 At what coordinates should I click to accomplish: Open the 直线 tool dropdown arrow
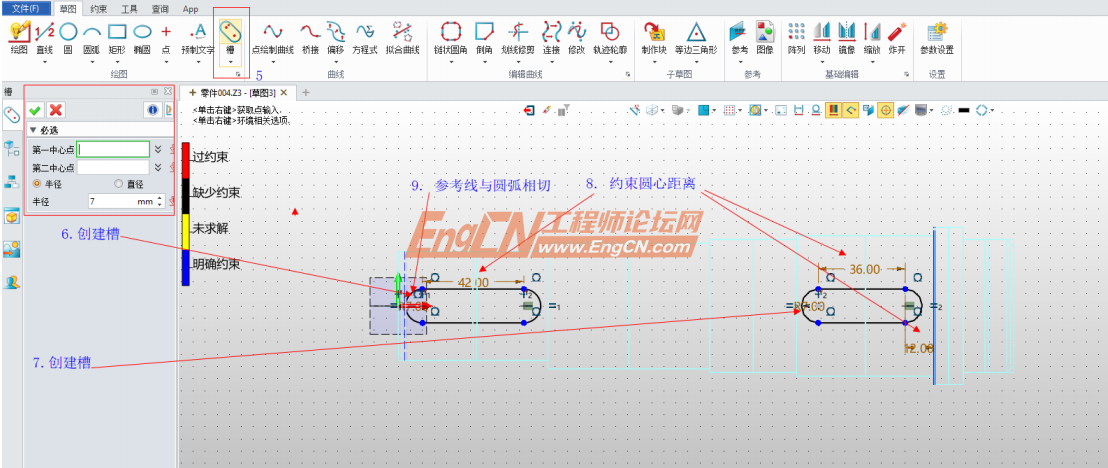(x=45, y=62)
